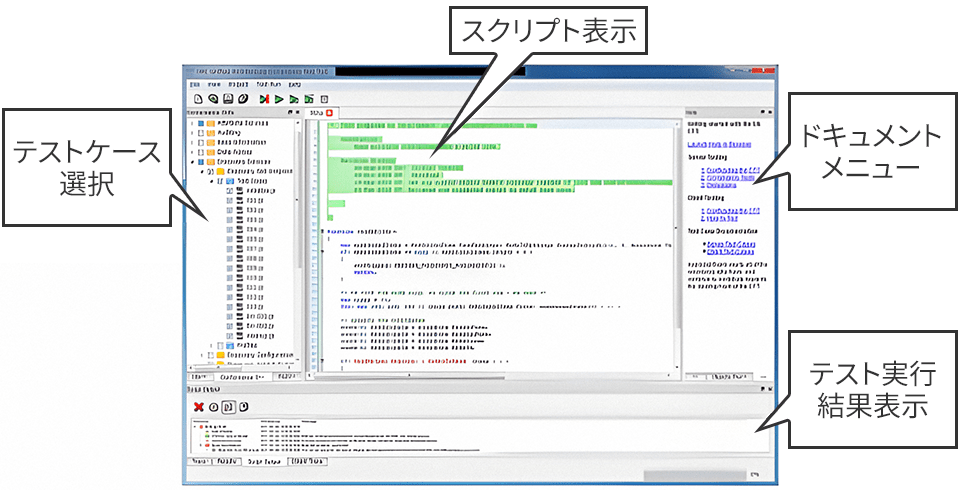This screenshot has width=960, height=490.
Task: Click the standalone underlined link atop the document panel
Action: click(x=719, y=145)
